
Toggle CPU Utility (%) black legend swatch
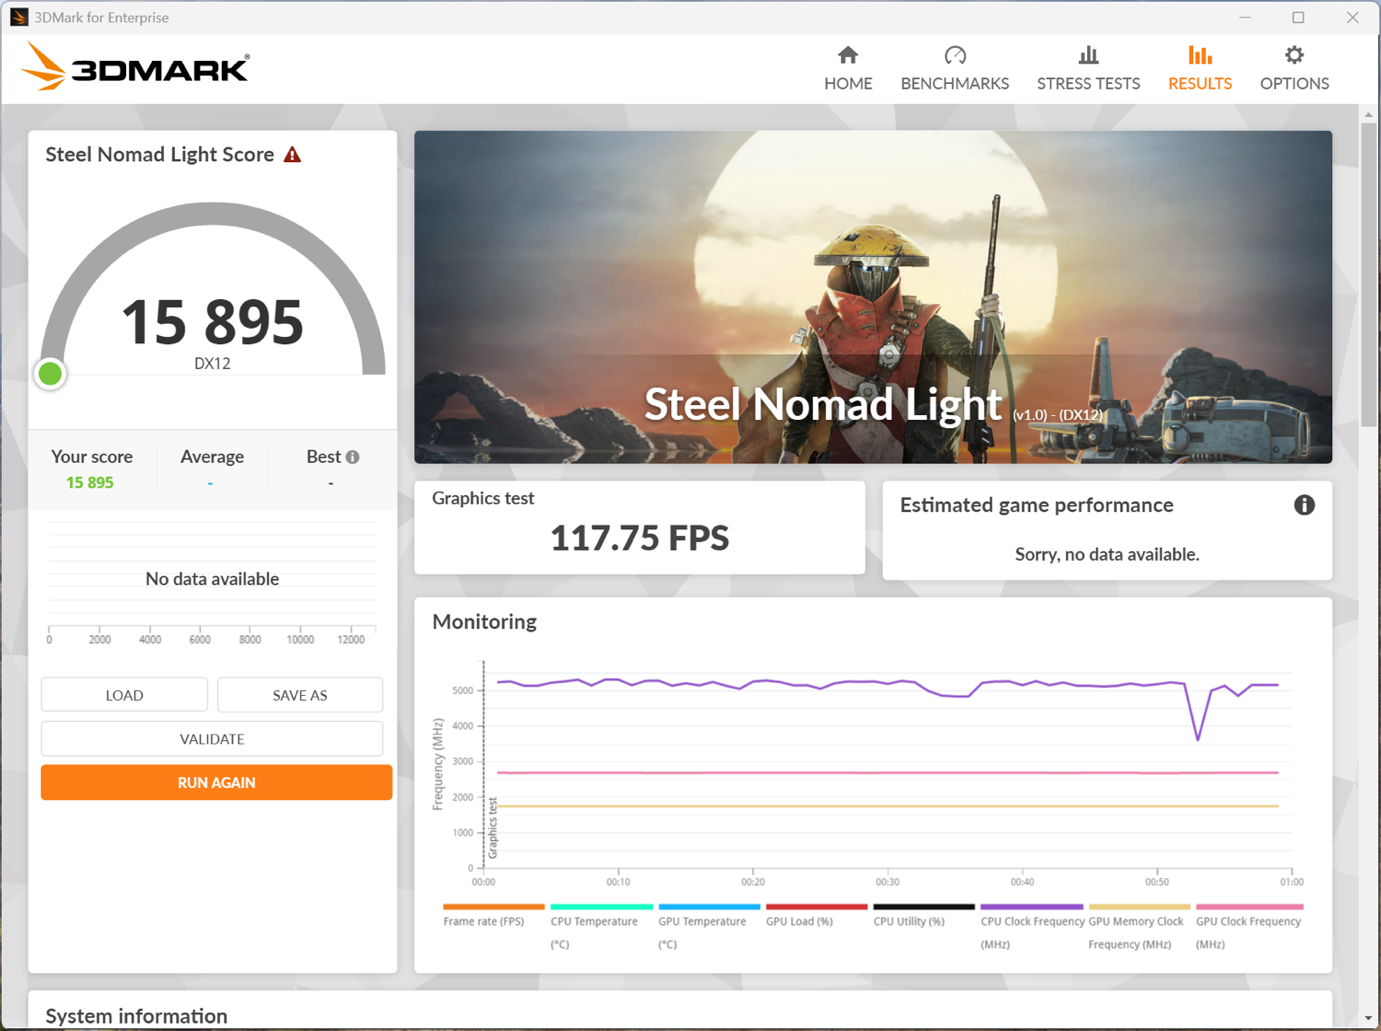[x=924, y=907]
